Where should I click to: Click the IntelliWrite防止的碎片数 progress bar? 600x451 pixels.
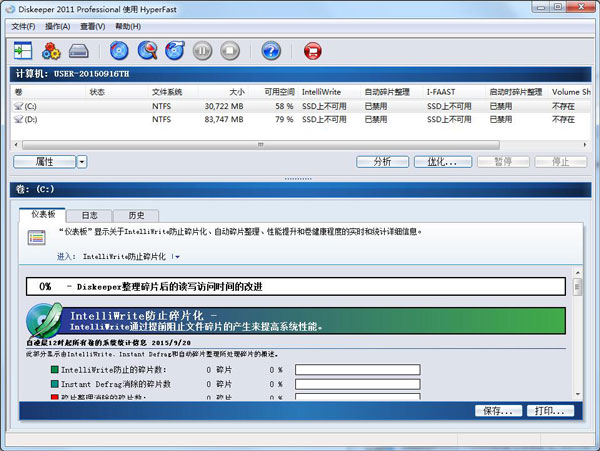357,370
